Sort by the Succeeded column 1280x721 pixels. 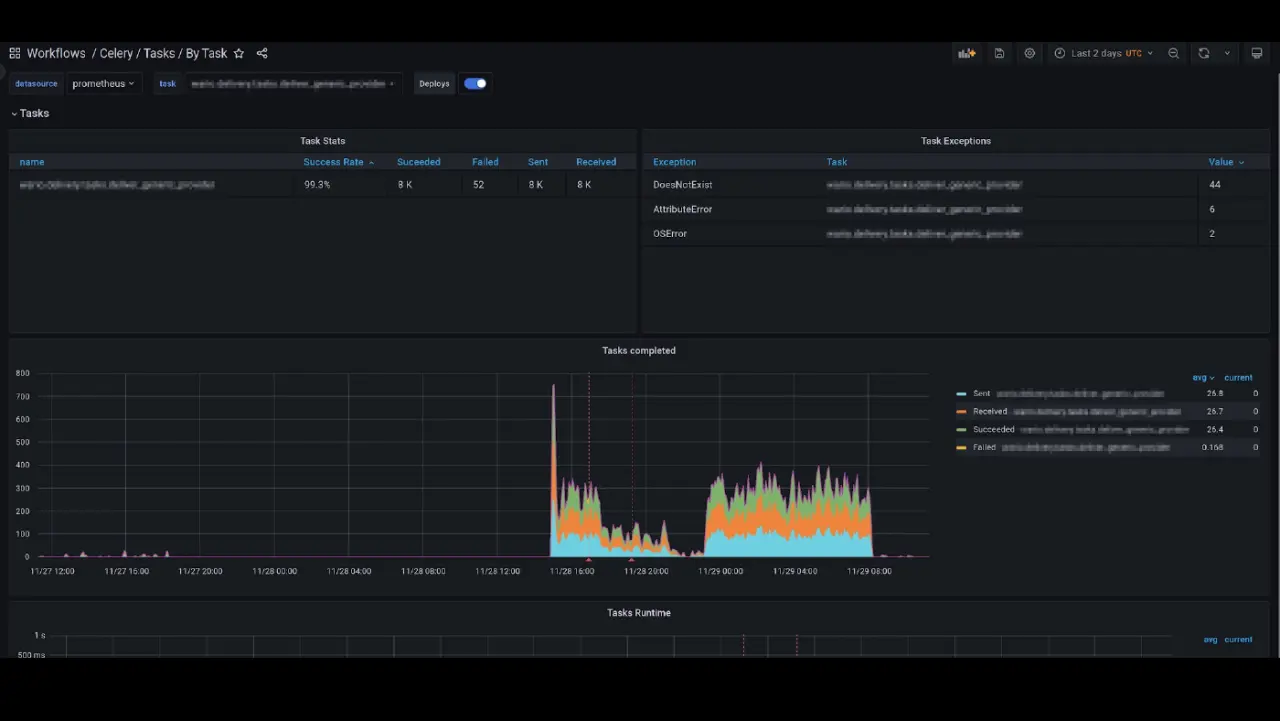418,162
